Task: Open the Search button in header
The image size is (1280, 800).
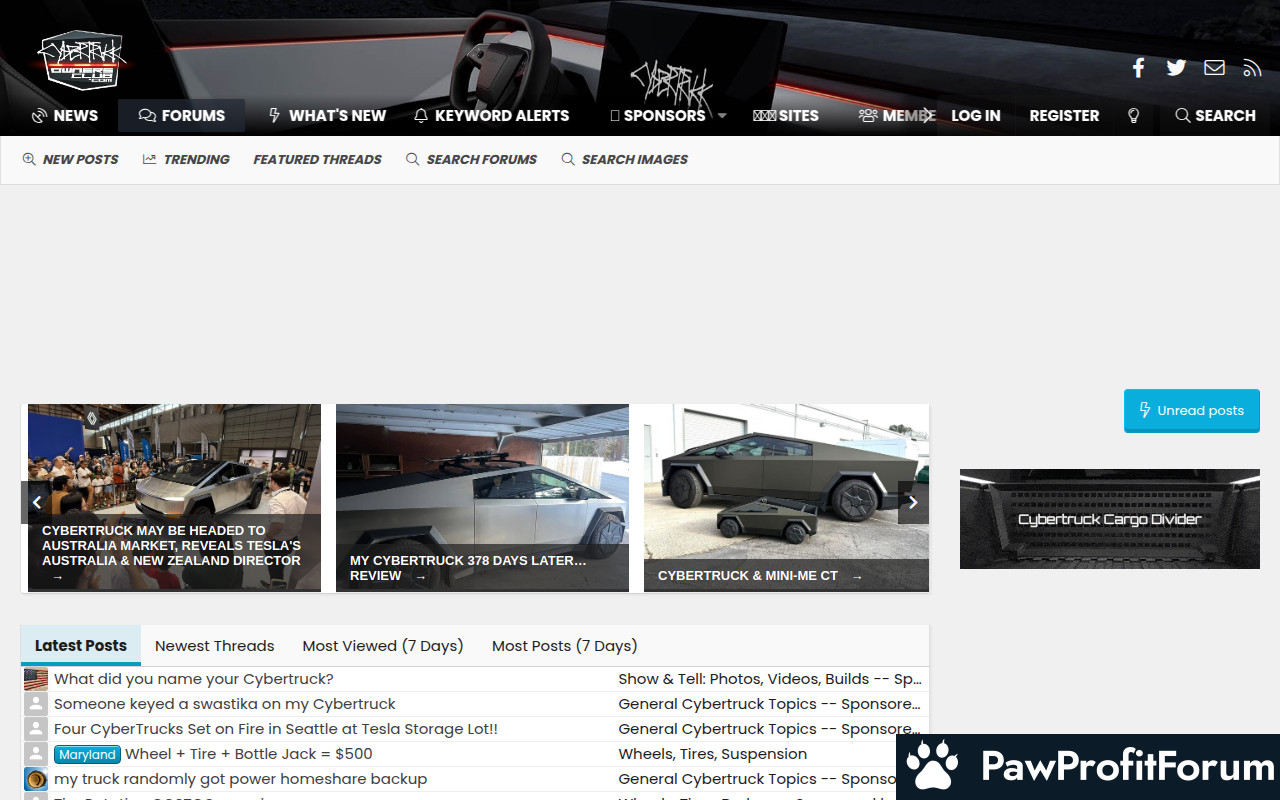Action: [x=1215, y=116]
